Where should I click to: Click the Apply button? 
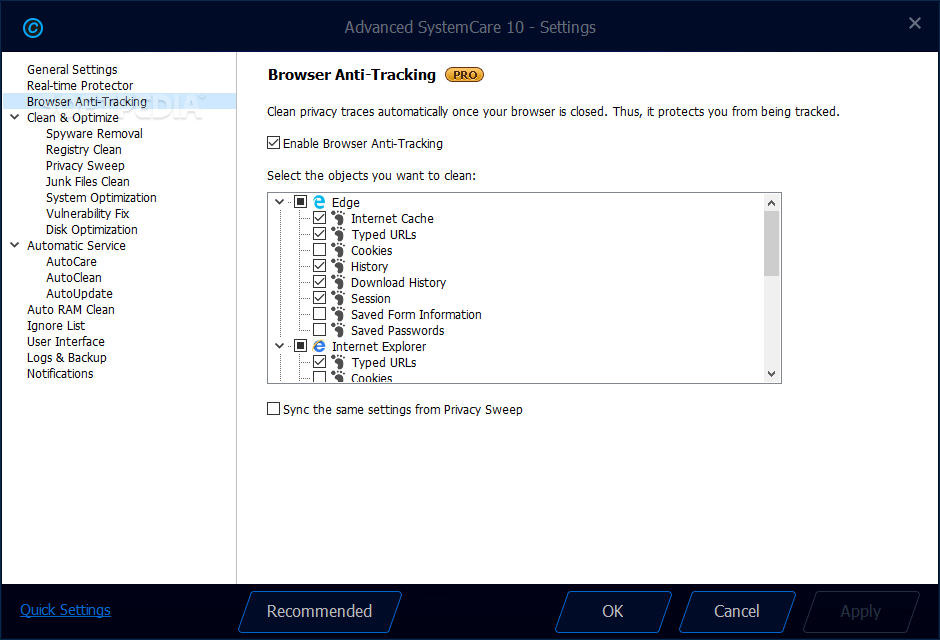point(860,611)
